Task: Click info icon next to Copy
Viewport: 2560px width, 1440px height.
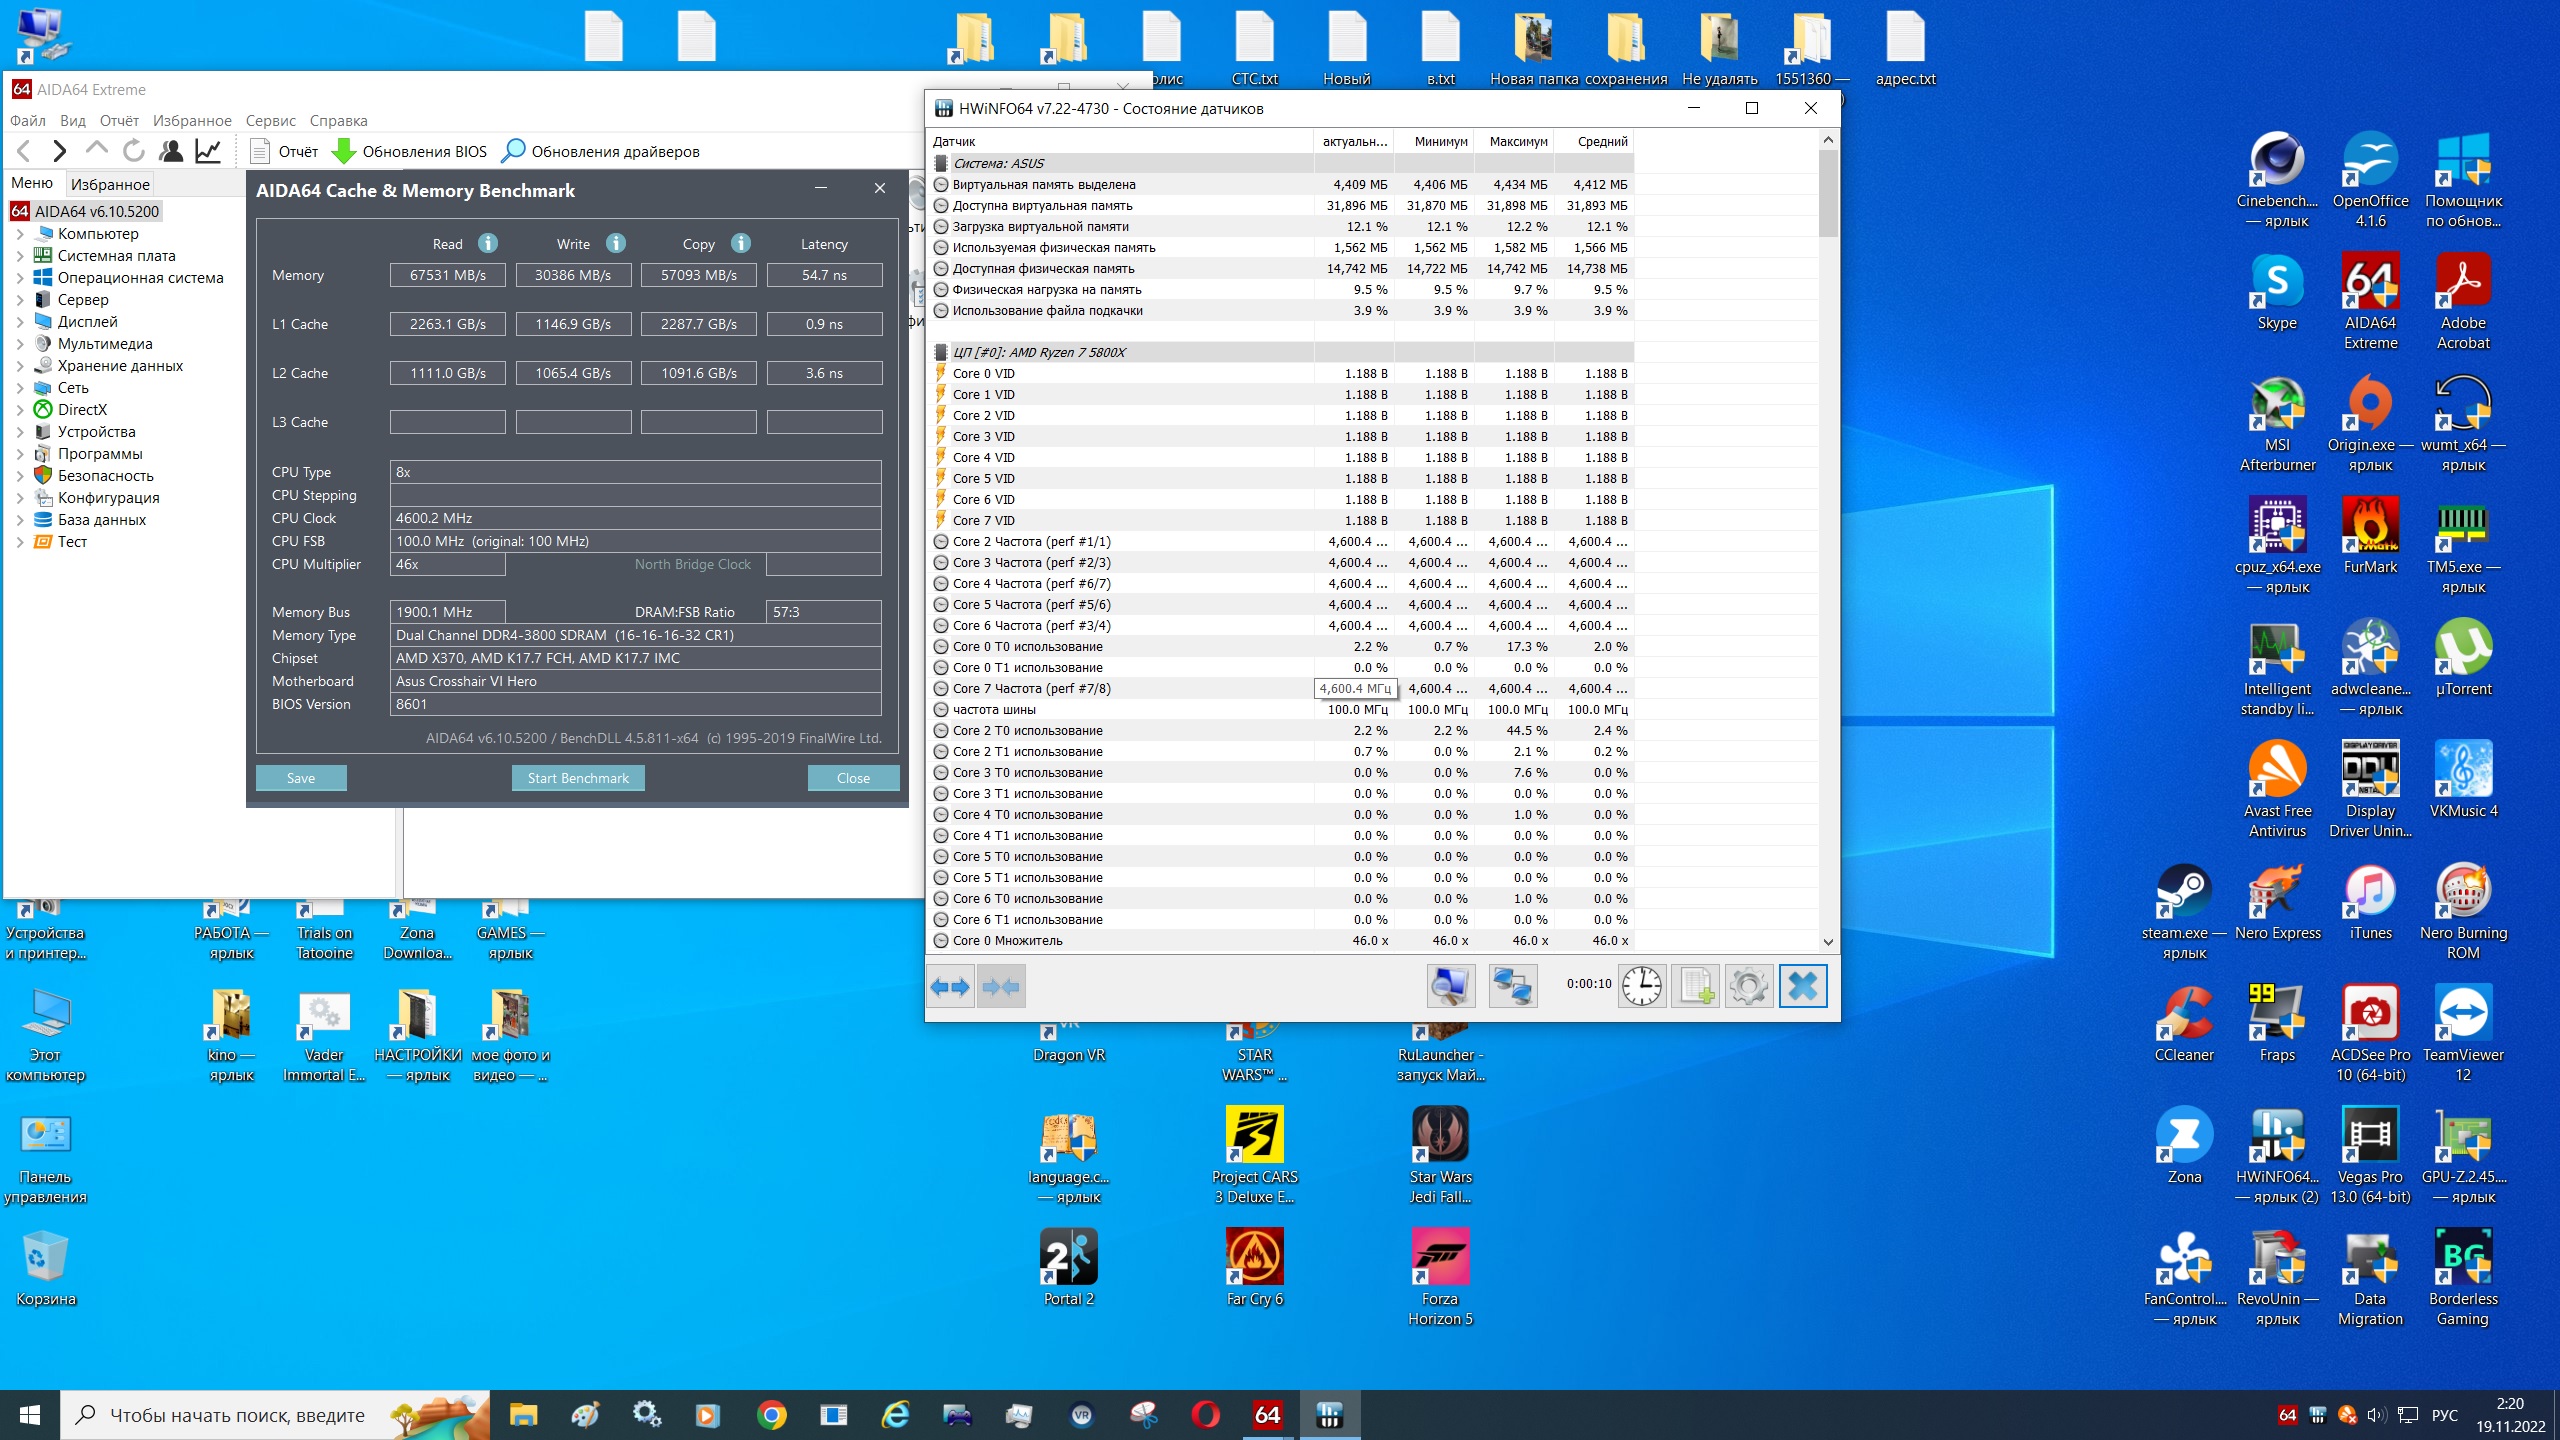Action: pos(741,243)
